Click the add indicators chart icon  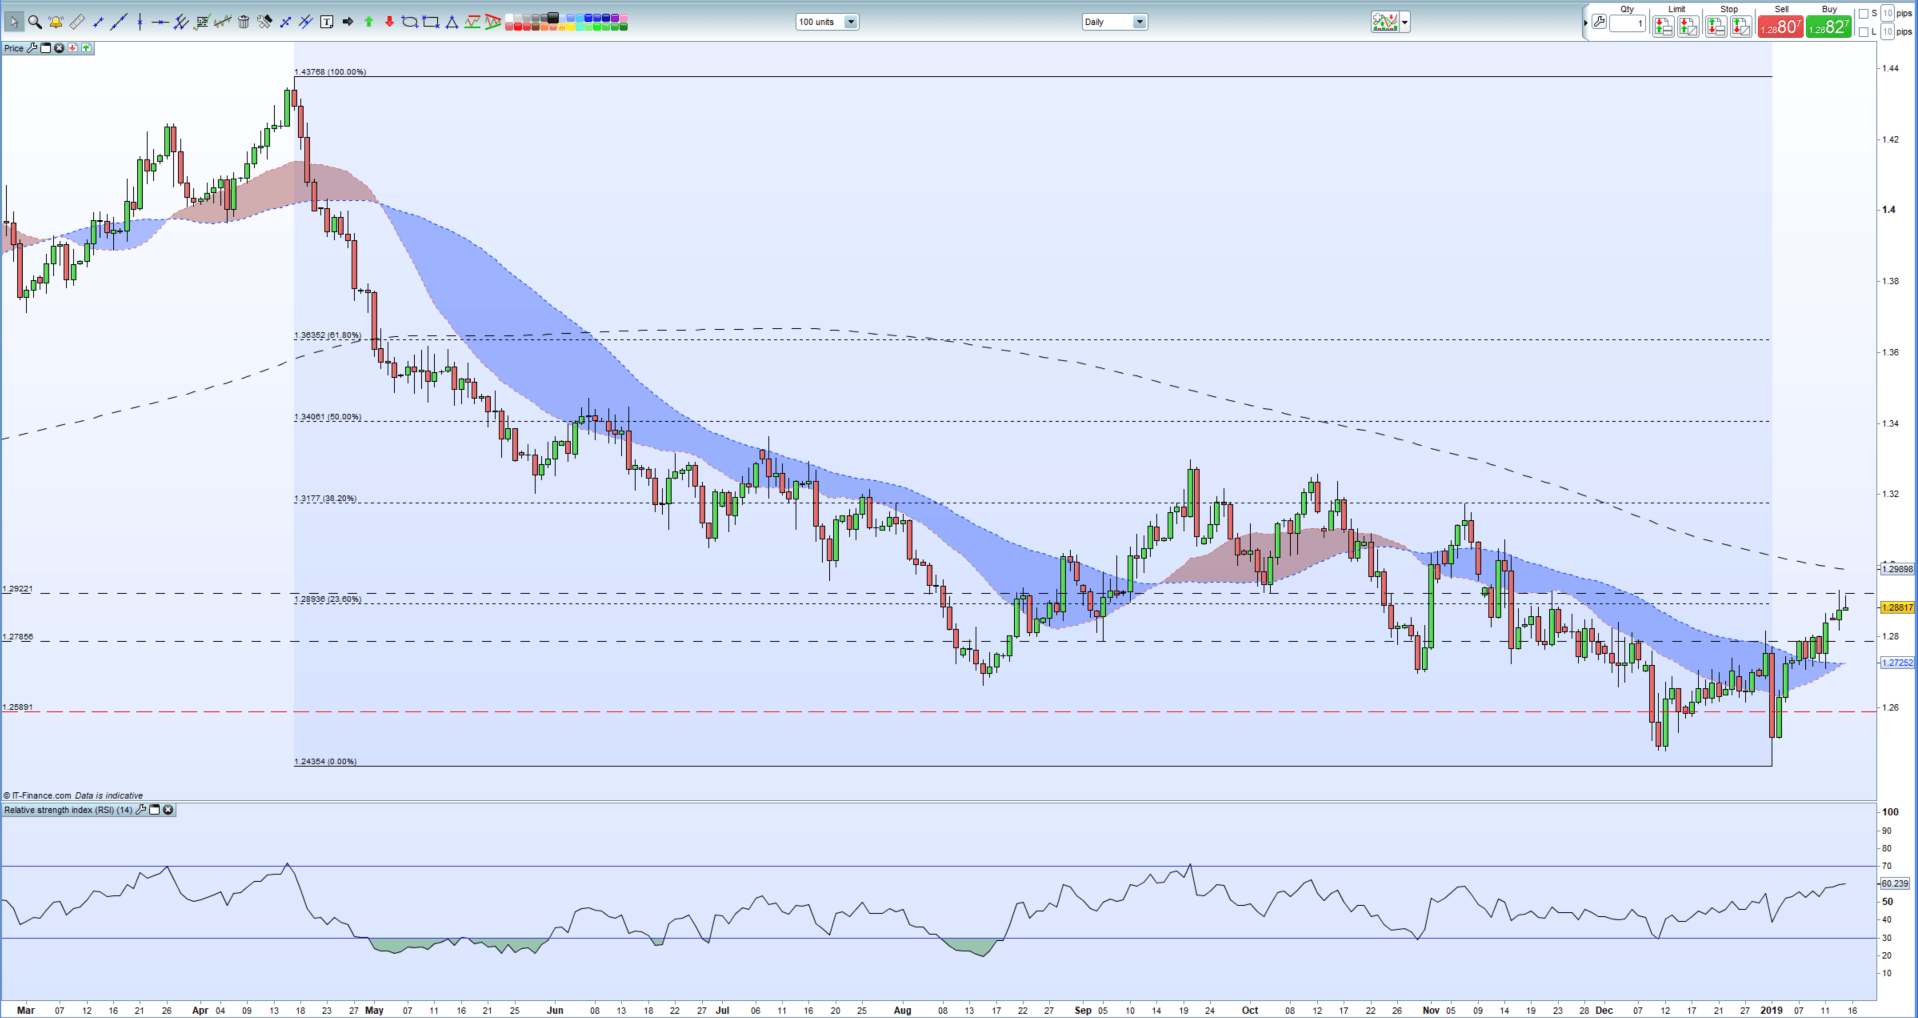[1385, 22]
